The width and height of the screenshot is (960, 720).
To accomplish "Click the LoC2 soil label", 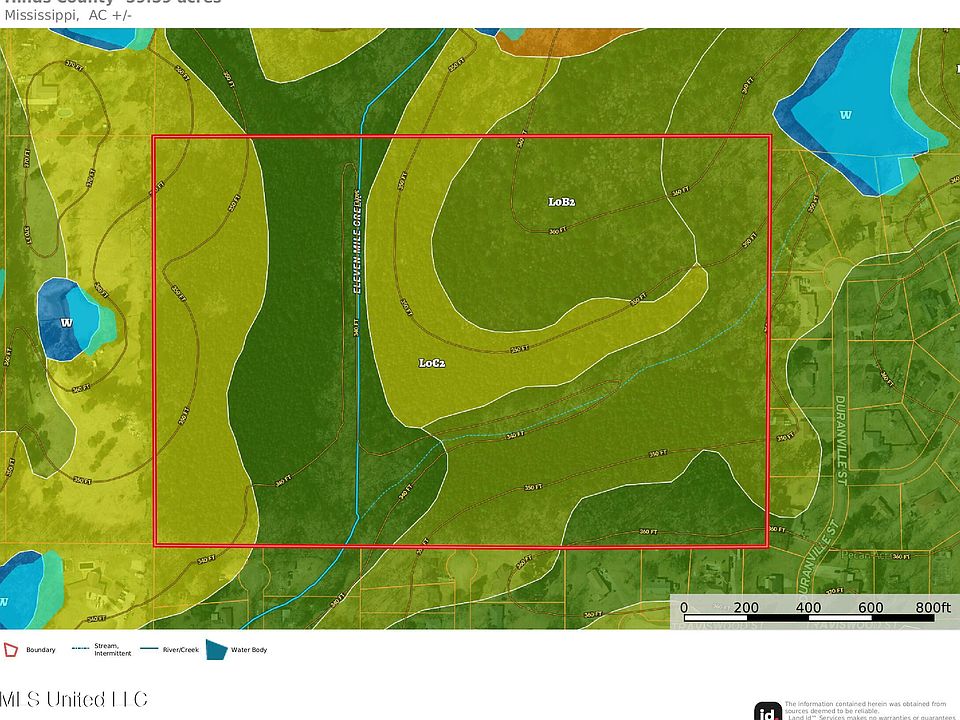I will (431, 363).
